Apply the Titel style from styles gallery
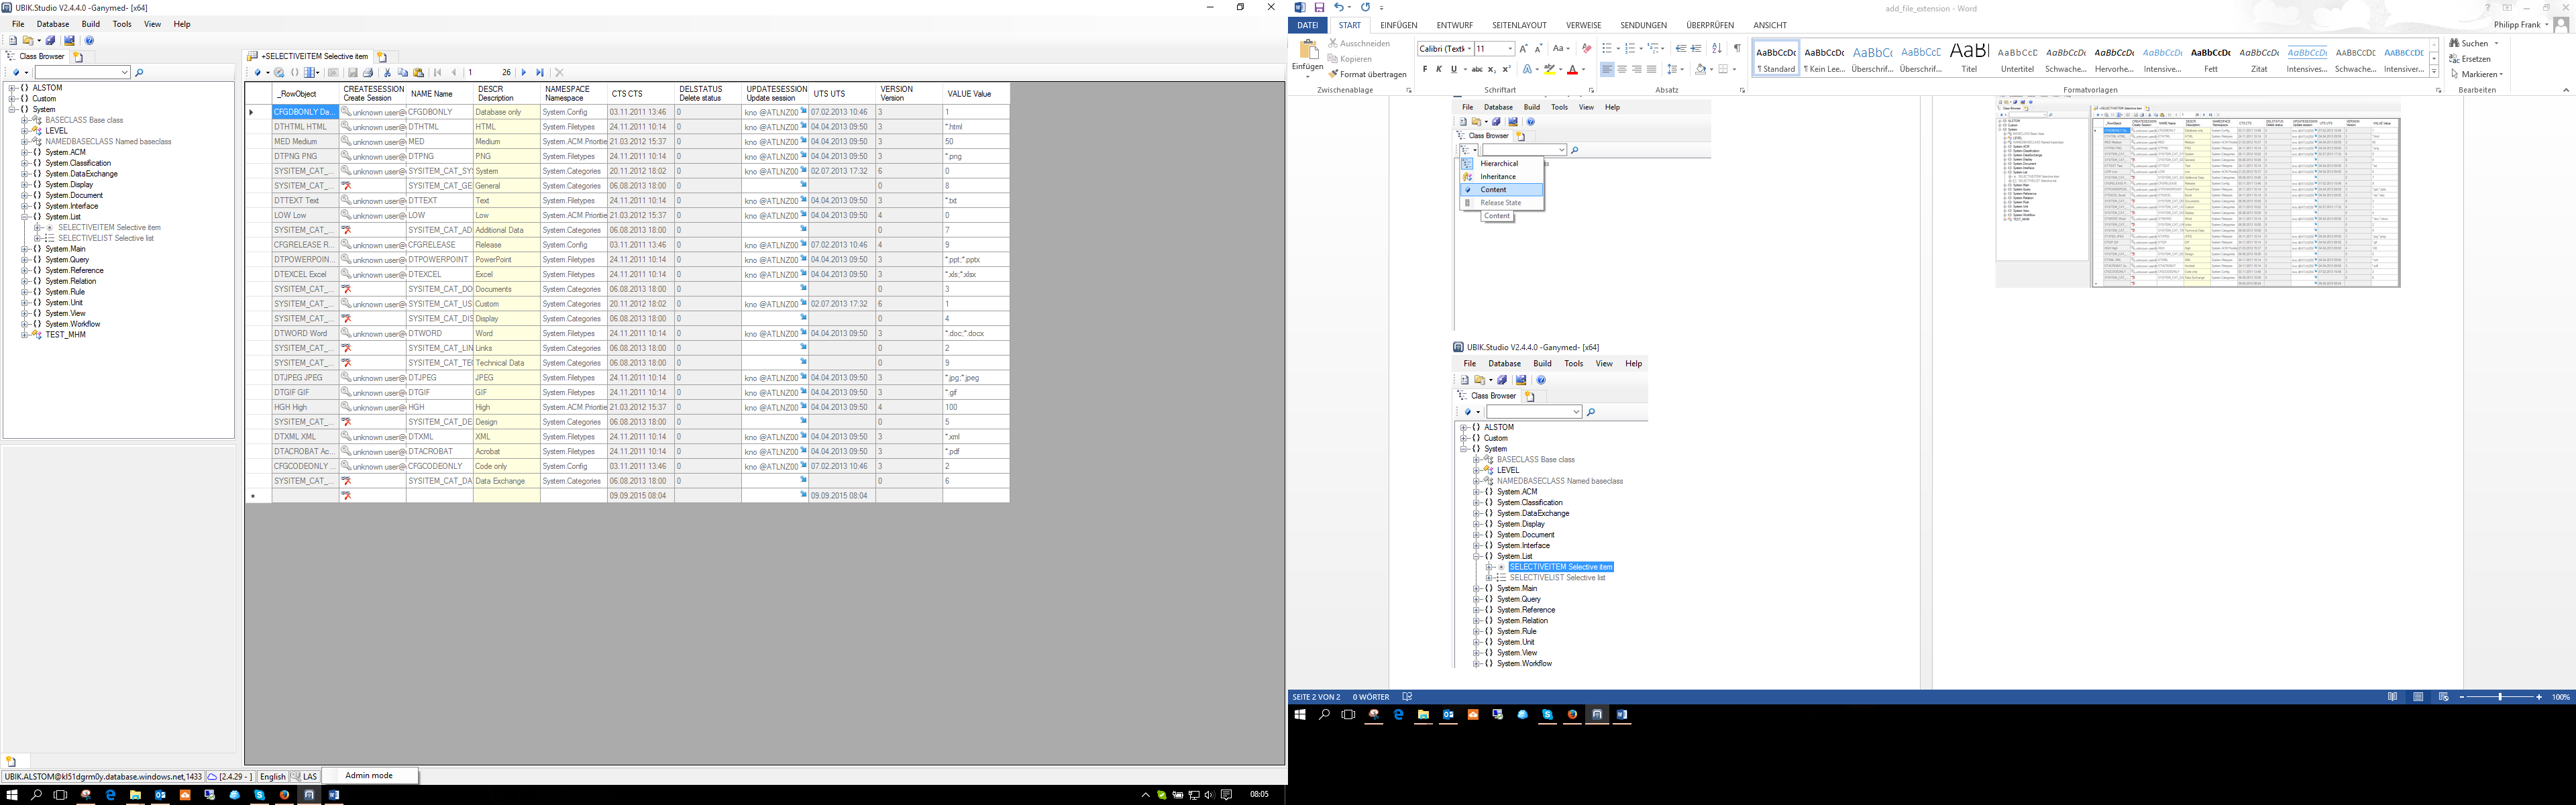Screen dimensions: 2576x805 (x=1969, y=58)
